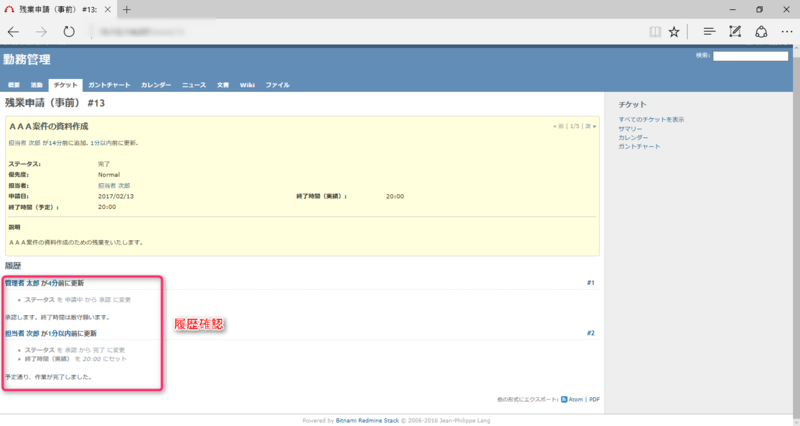Click author link 担当者 次郎 under ticket title
This screenshot has height=426, width=800.
(24, 143)
